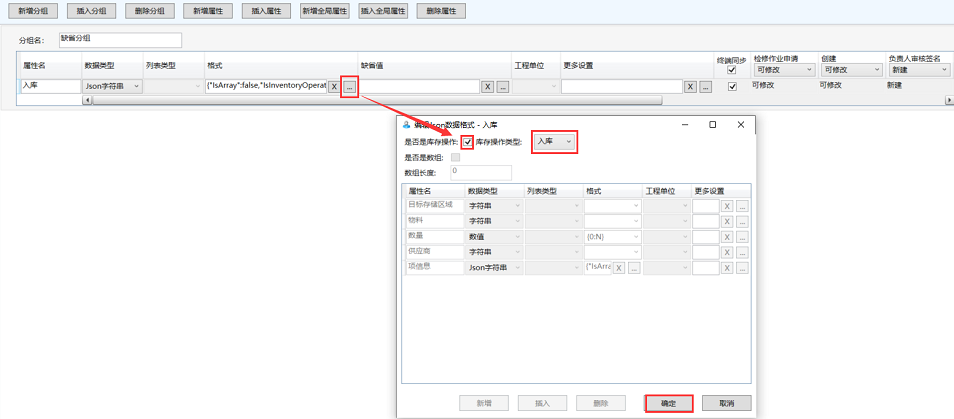Toggle the 是否是库存操作 checkbox
954x419 pixels.
click(x=467, y=142)
